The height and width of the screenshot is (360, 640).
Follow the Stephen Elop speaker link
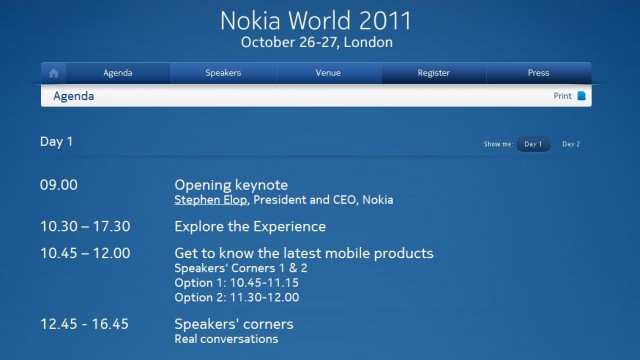pos(211,200)
